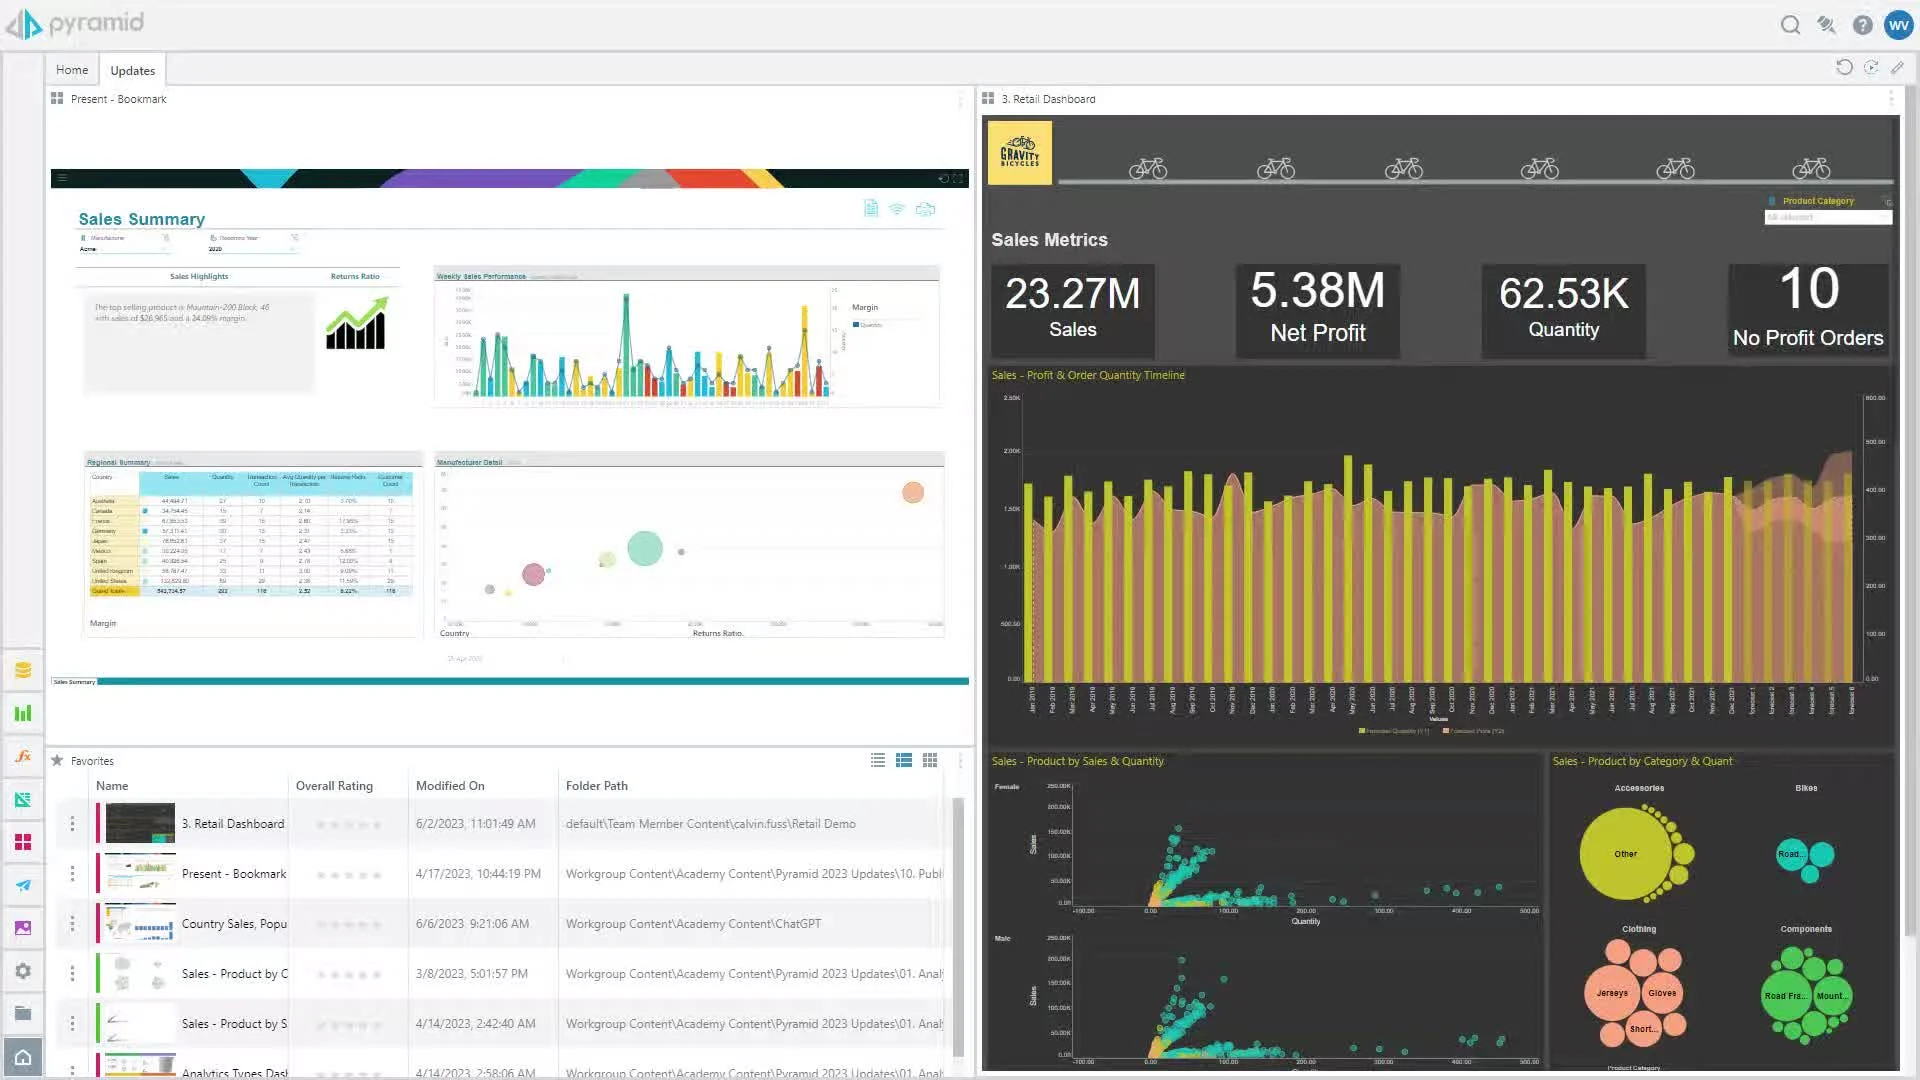
Task: Switch Favorites to detailed list view
Action: 904,761
